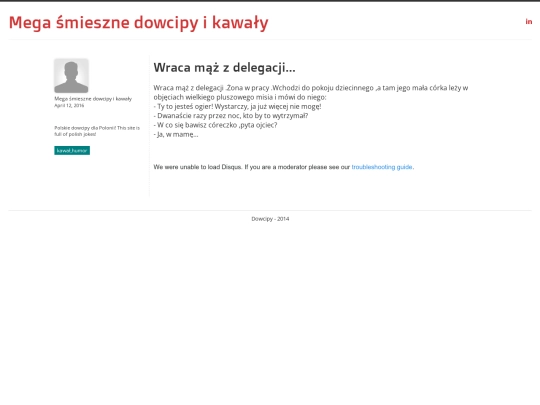
Task: Follow the troubleshooting guide link
Action: 382,167
